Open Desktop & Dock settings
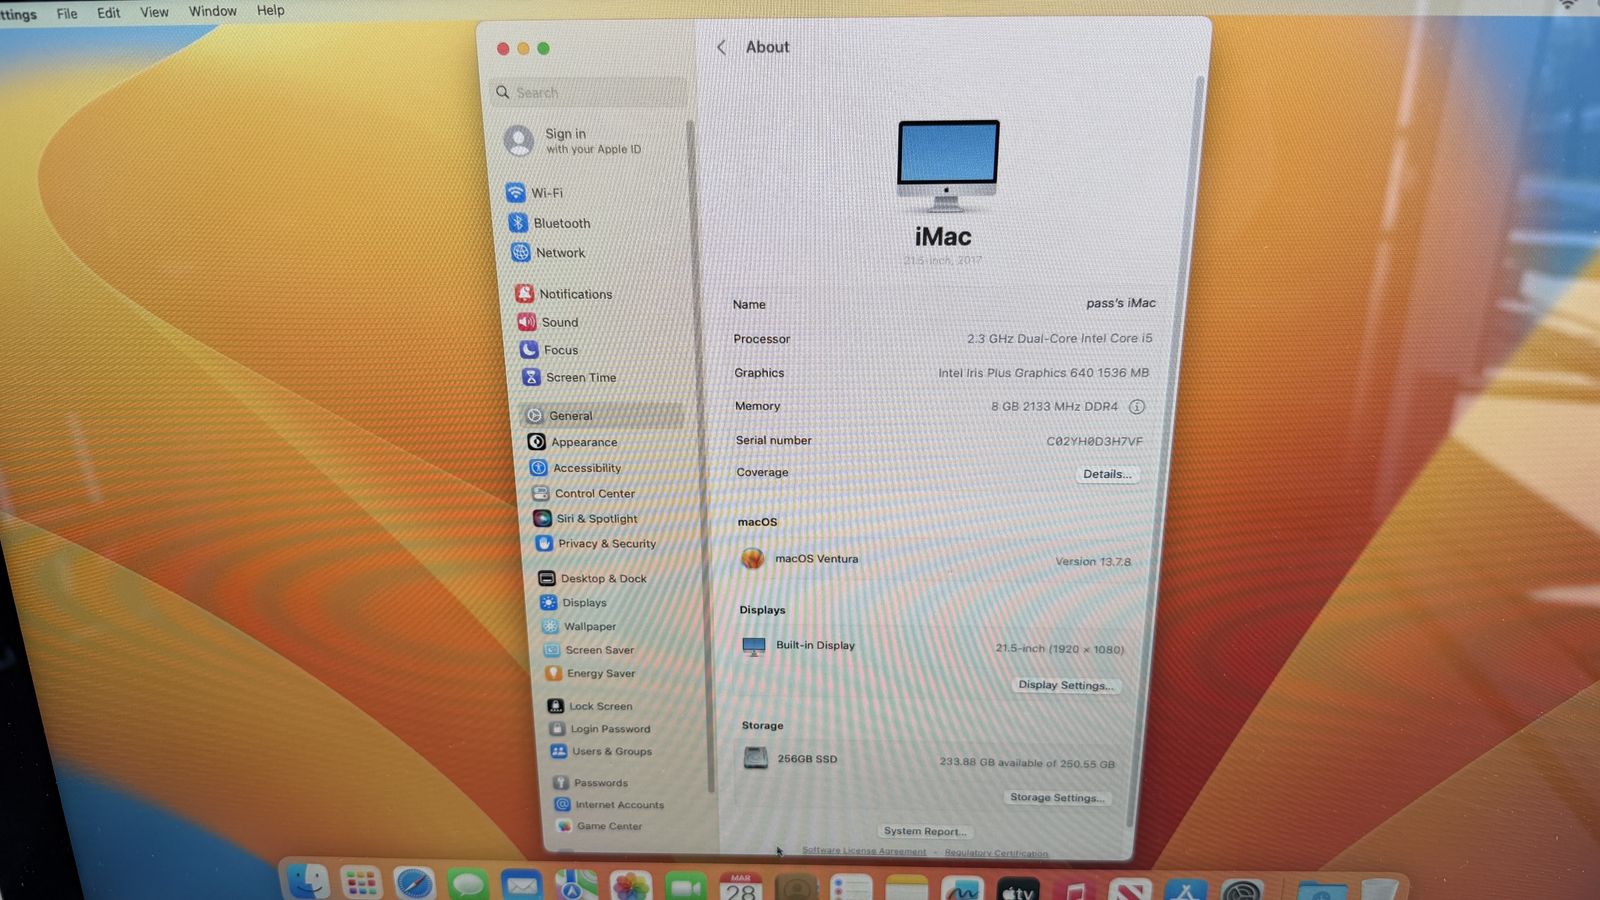The height and width of the screenshot is (900, 1600). coord(603,579)
